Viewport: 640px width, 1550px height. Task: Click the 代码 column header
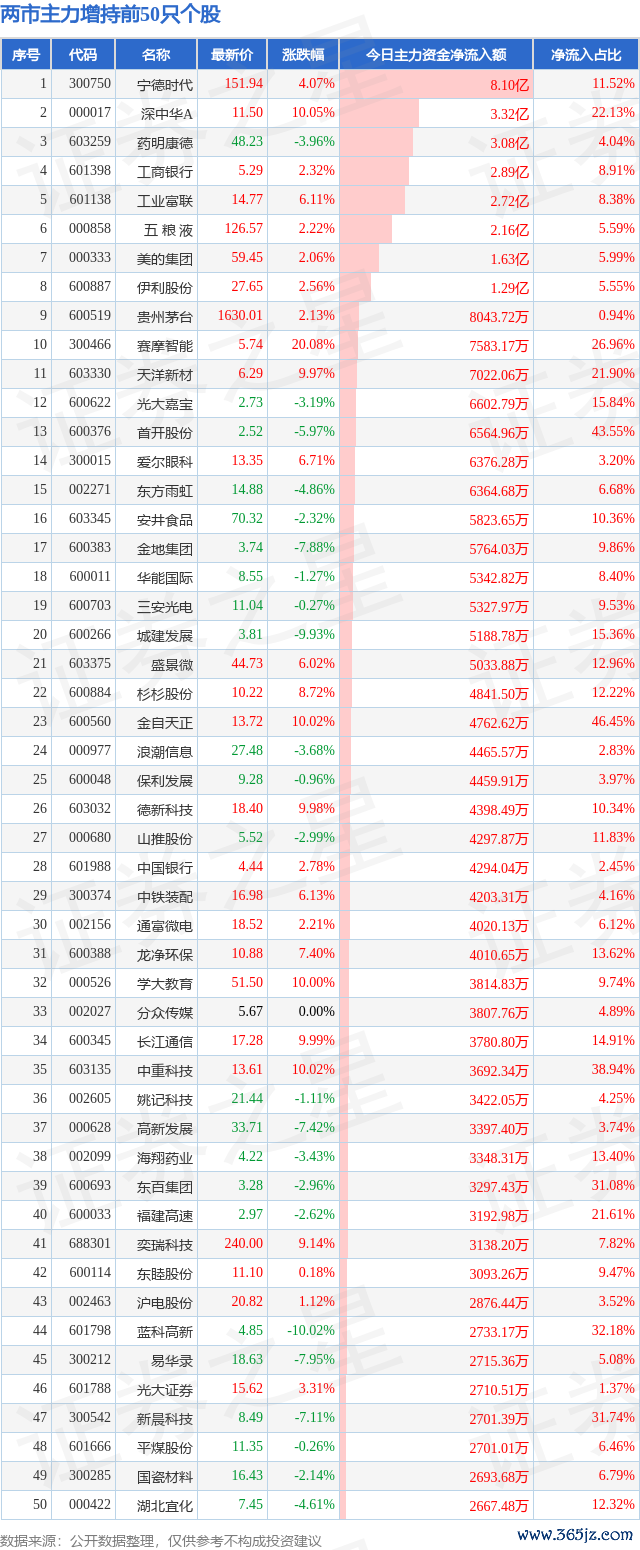coord(83,55)
